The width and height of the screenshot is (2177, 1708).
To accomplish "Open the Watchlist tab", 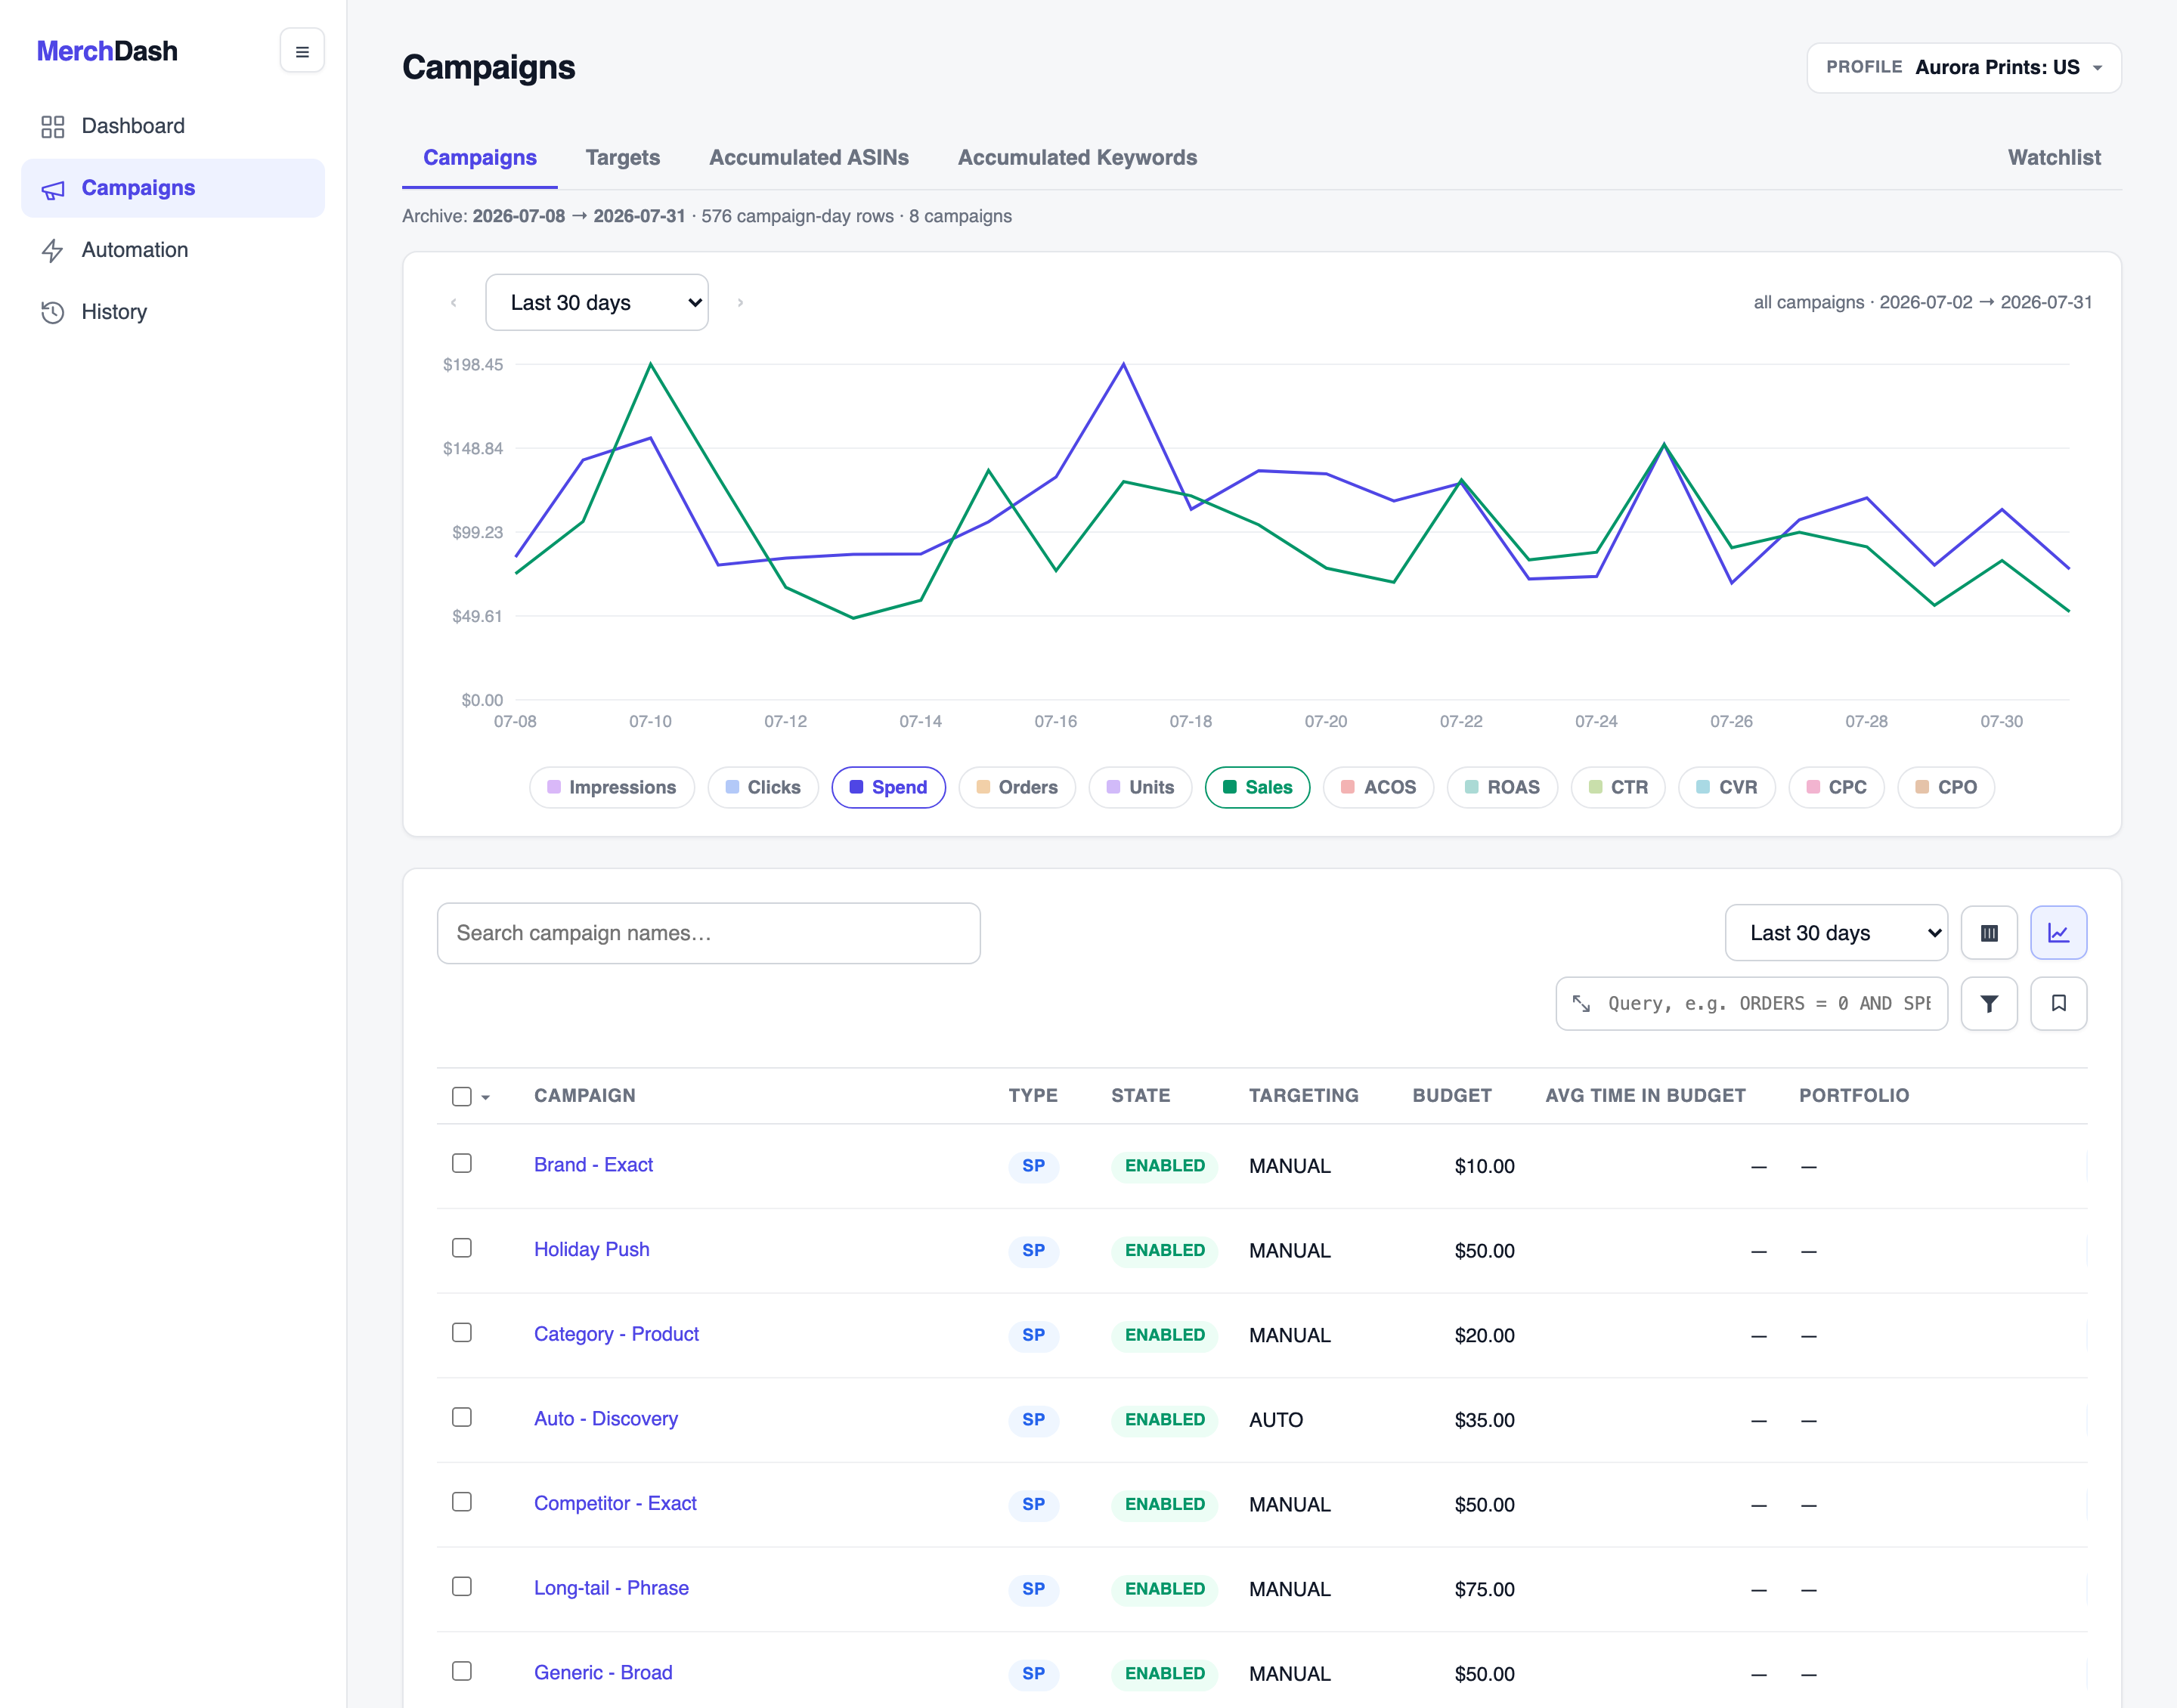I will [2054, 157].
